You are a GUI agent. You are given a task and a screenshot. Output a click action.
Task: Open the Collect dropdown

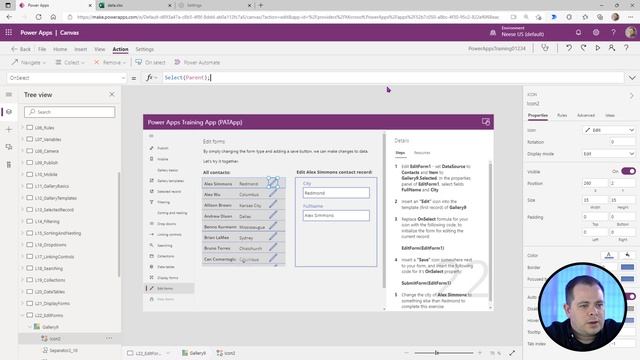point(70,62)
